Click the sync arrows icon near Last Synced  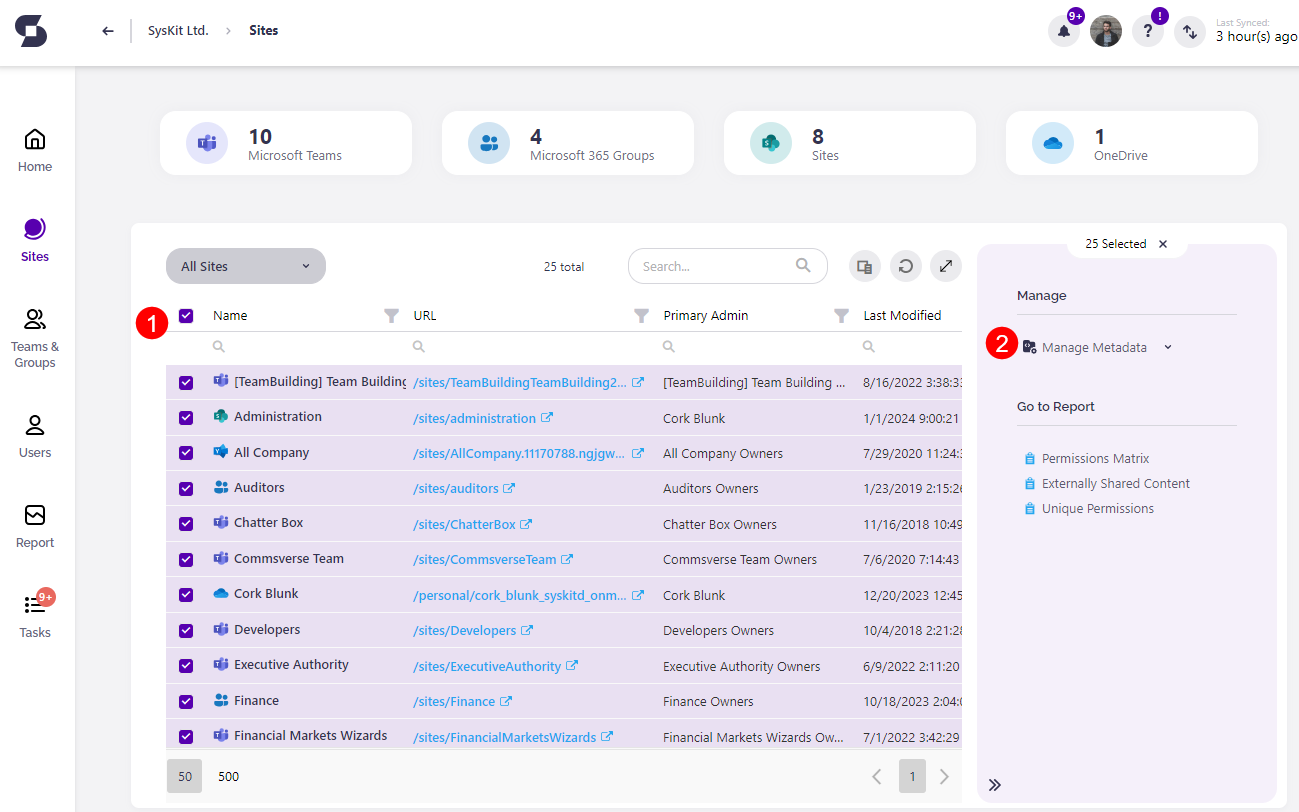(1189, 31)
